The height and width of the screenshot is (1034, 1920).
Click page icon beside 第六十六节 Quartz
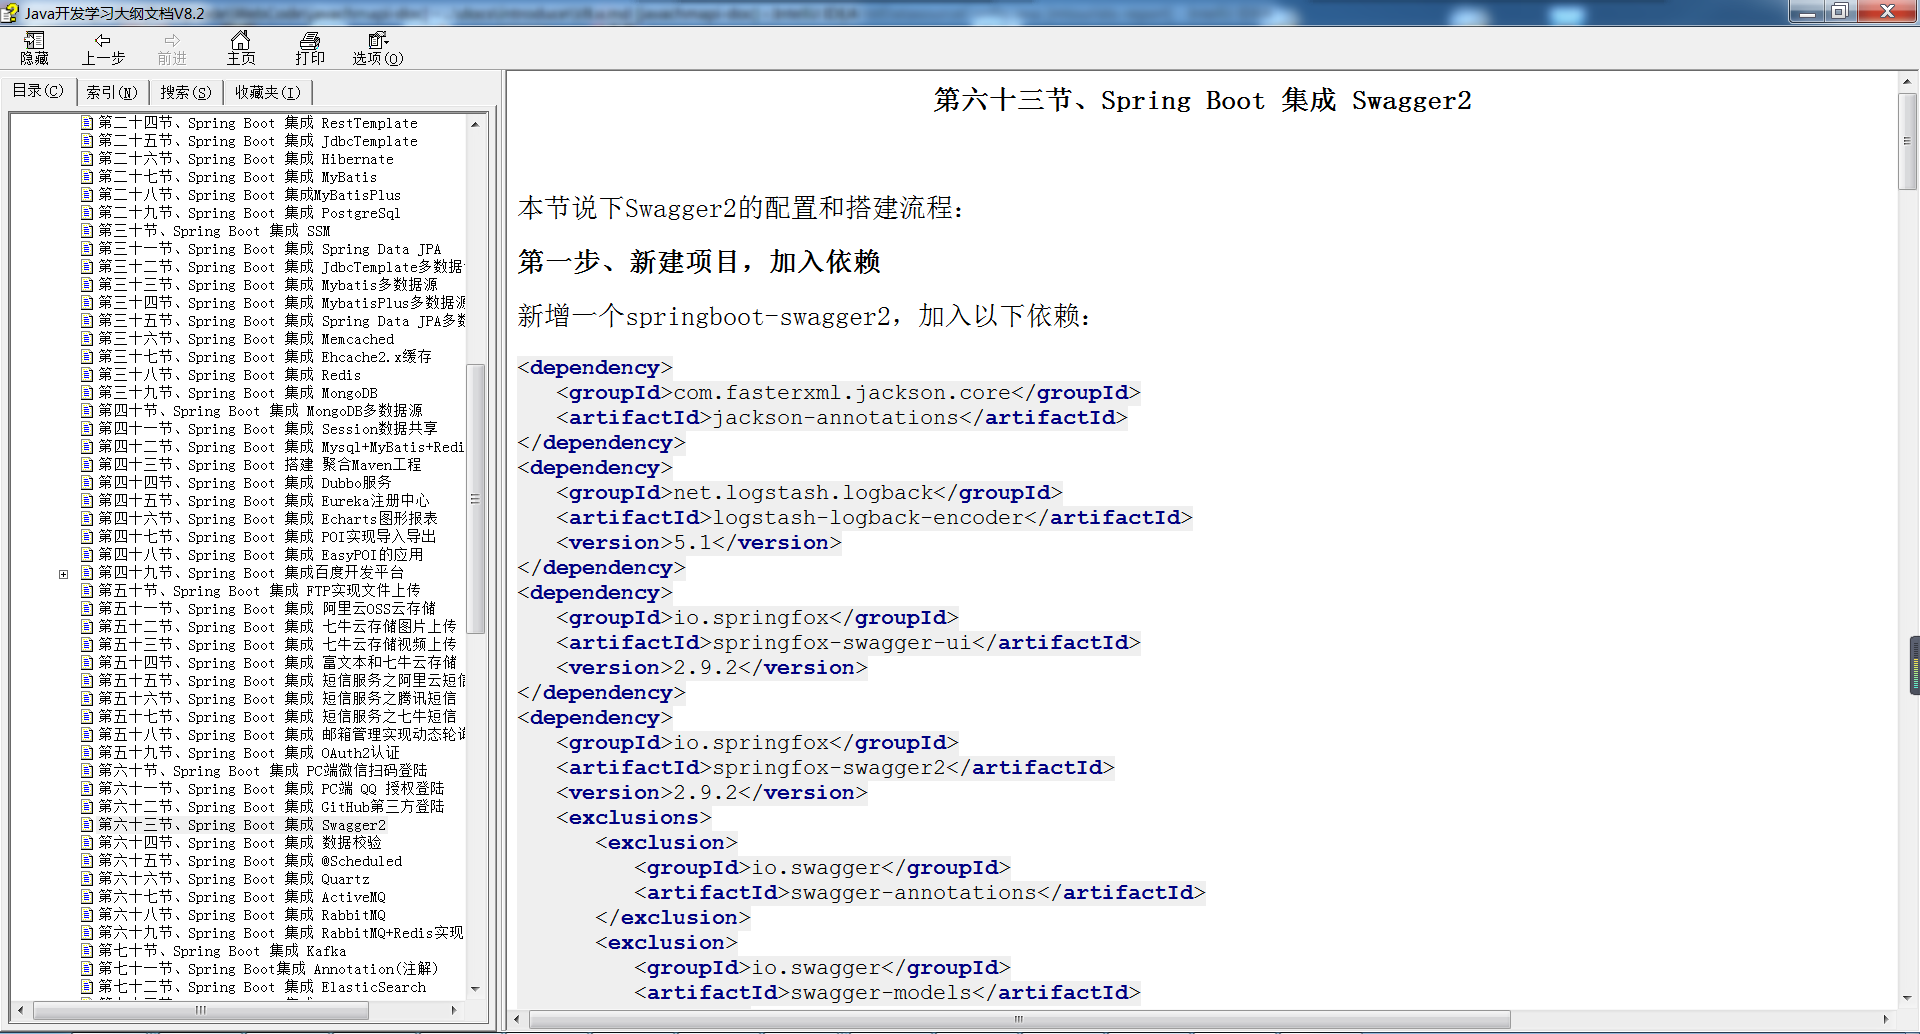88,879
